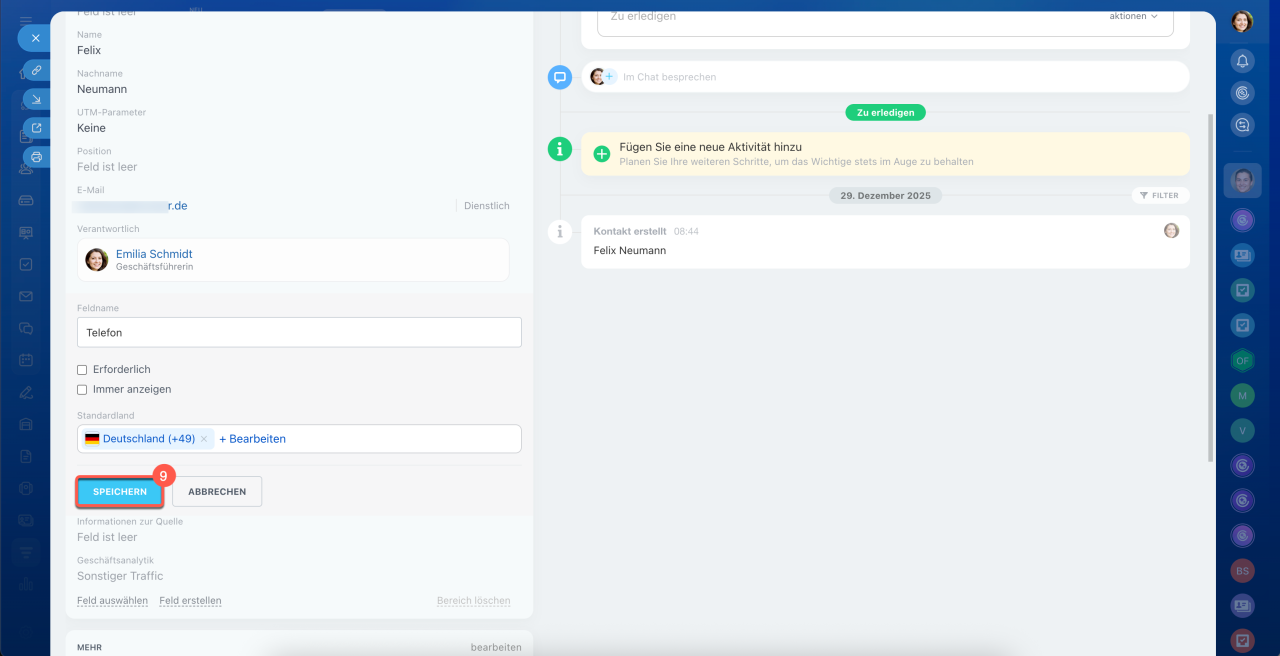
Task: Click bearbeiten in the MEHR section
Action: 495,647
